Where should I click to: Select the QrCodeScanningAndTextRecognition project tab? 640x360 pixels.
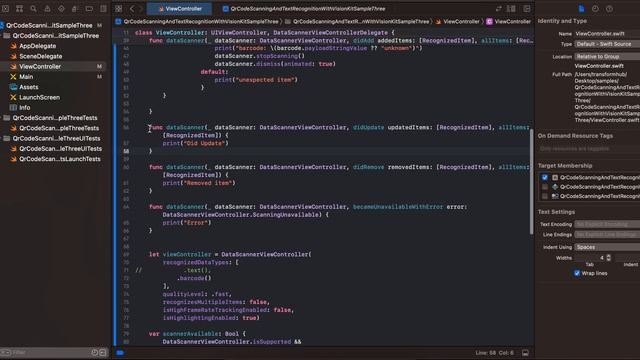click(x=304, y=9)
